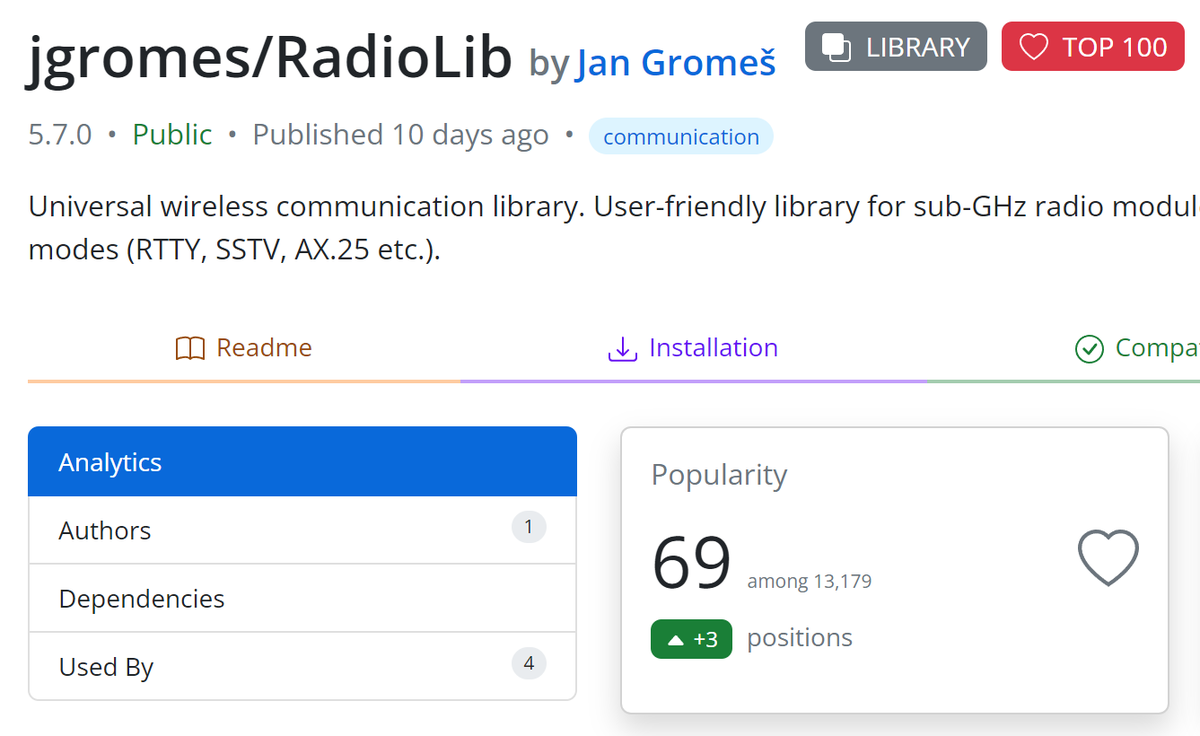Select Authors in the side menu
Image resolution: width=1200 pixels, height=736 pixels.
(x=302, y=530)
